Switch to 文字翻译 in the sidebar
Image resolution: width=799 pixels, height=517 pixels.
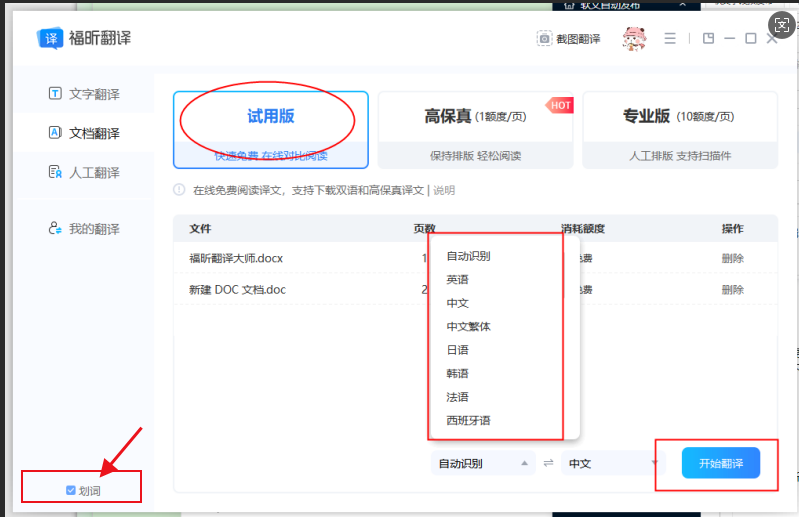tap(84, 94)
